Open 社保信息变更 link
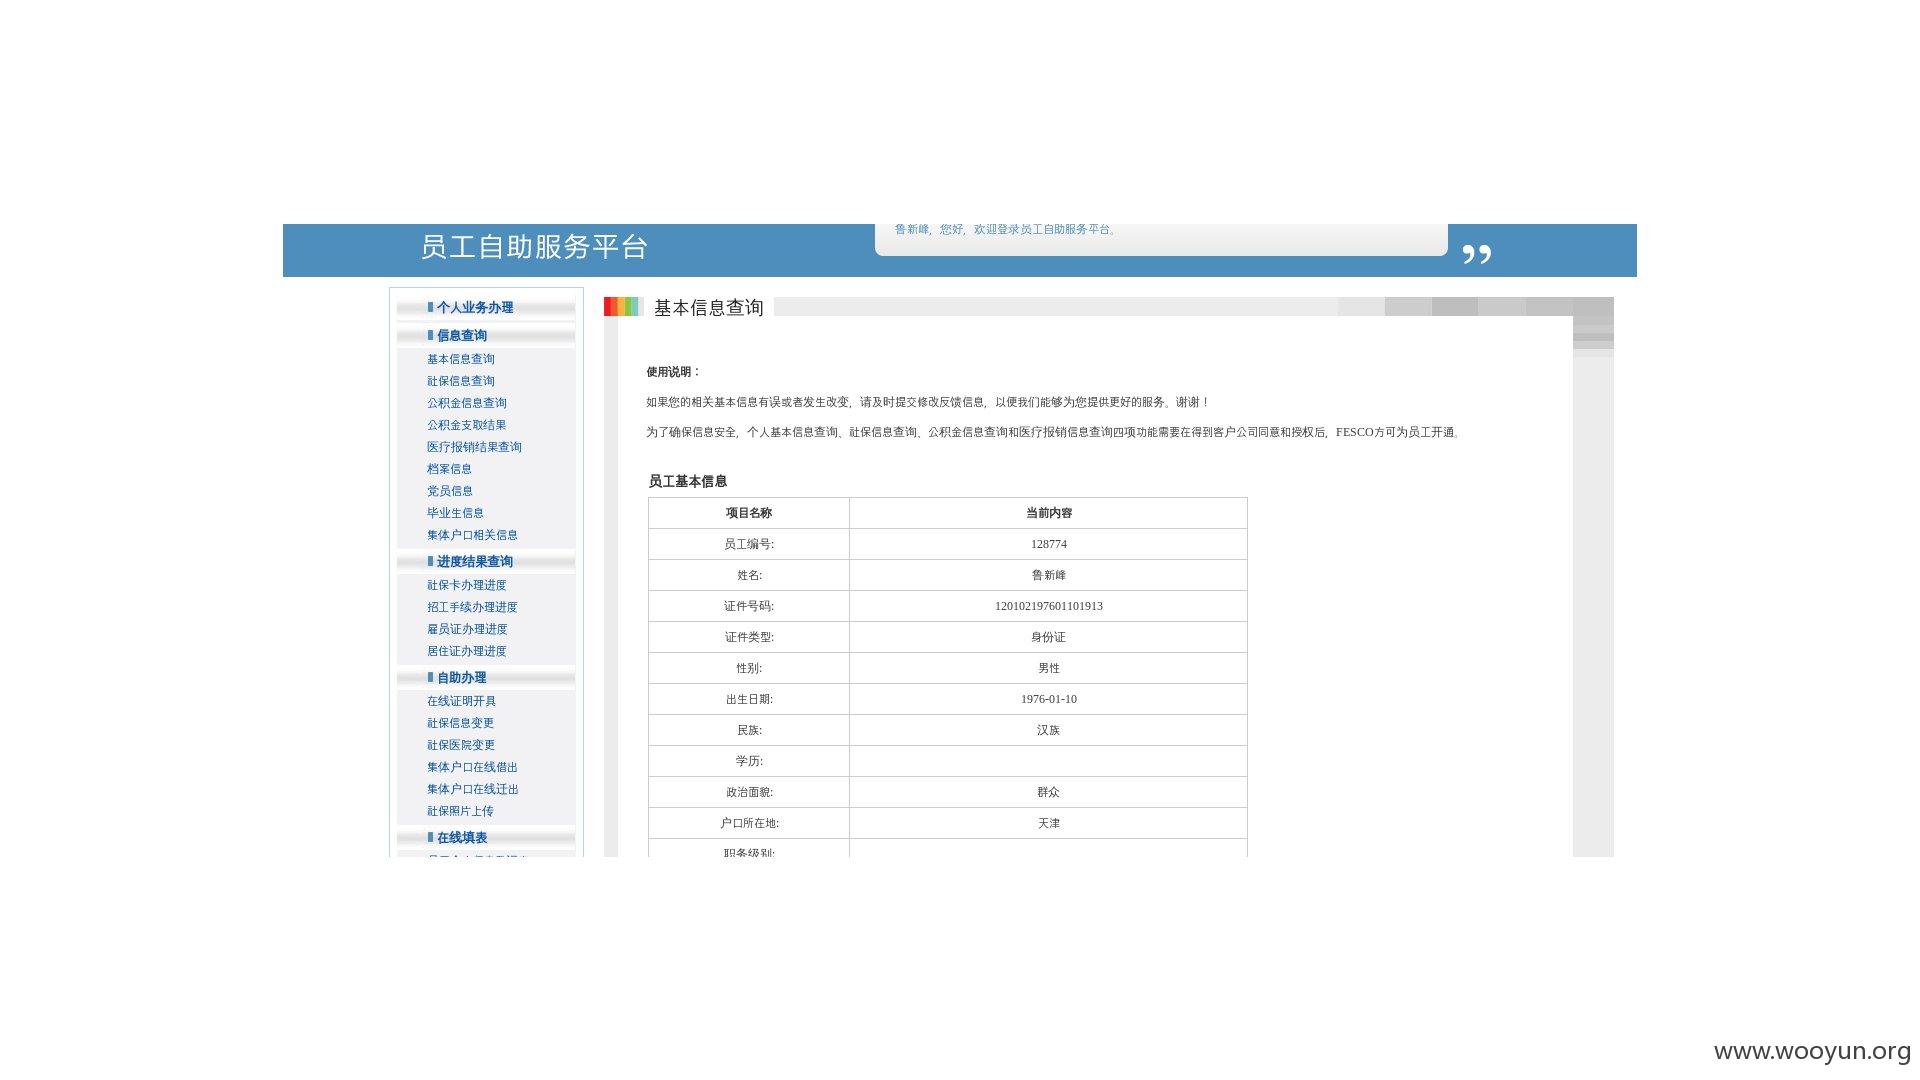Image resolution: width=1920 pixels, height=1080 pixels. click(x=461, y=723)
